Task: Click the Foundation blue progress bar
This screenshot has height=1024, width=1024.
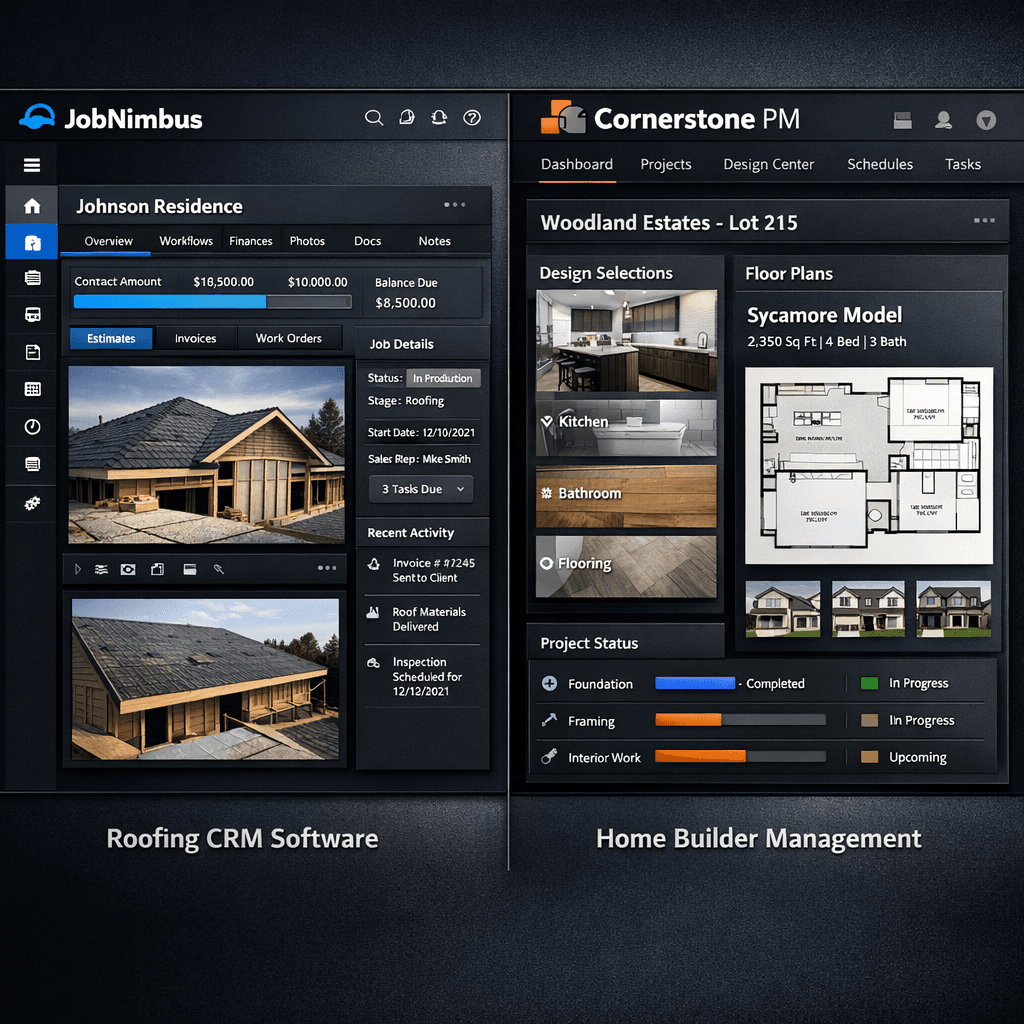Action: 695,683
